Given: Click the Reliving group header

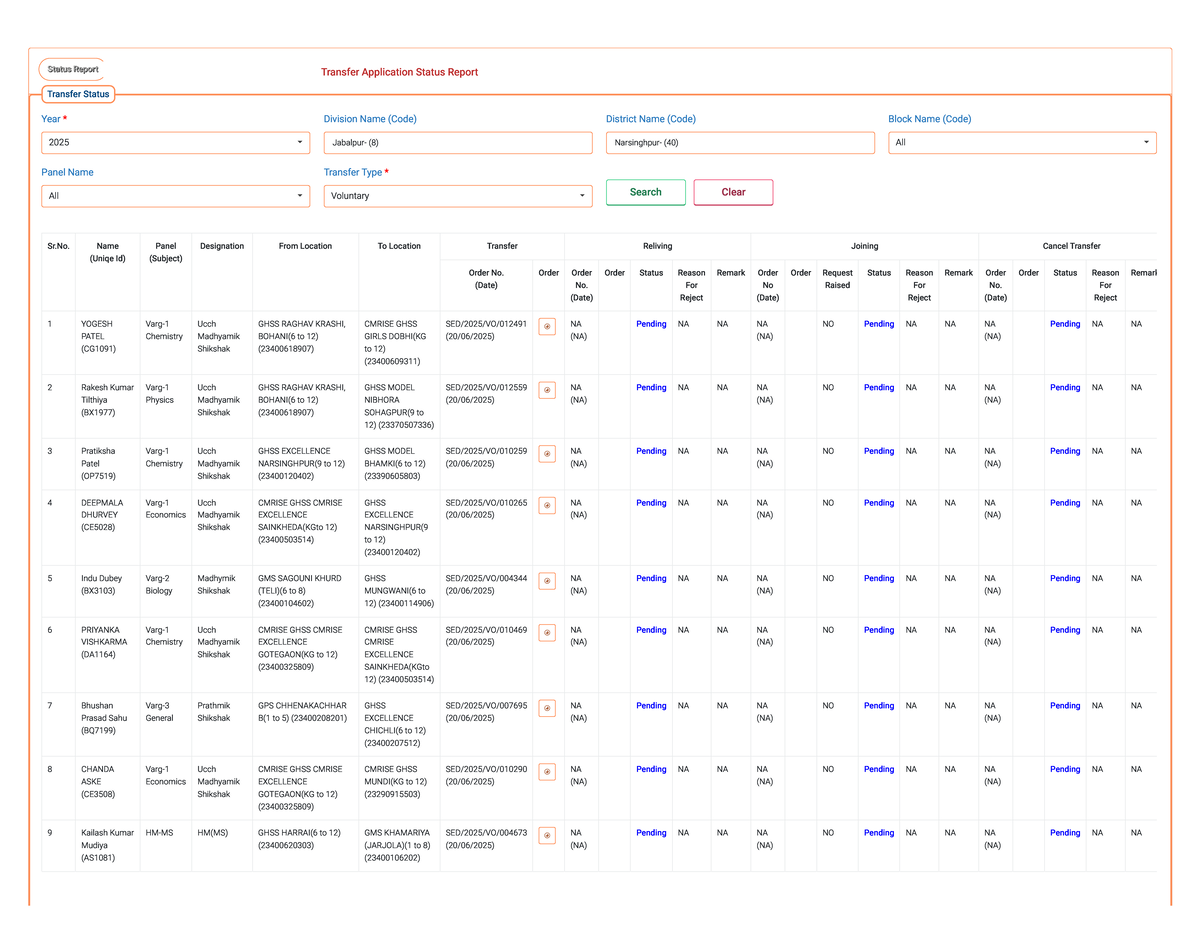Looking at the screenshot, I should click(658, 246).
